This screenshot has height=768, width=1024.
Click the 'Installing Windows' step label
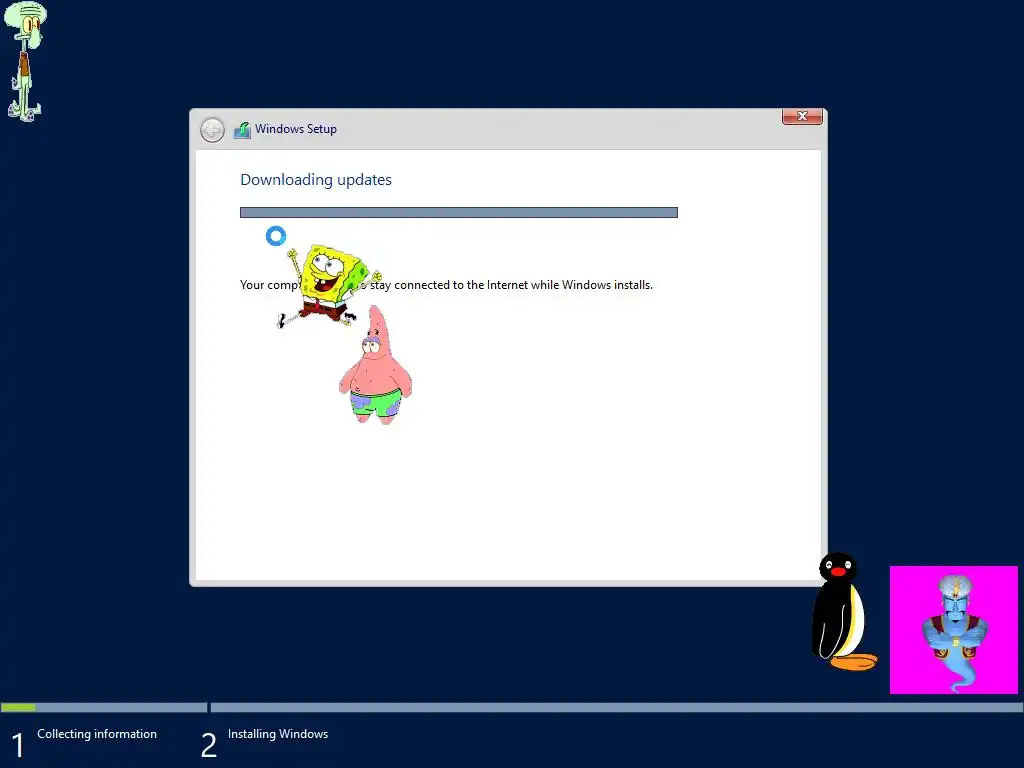278,734
